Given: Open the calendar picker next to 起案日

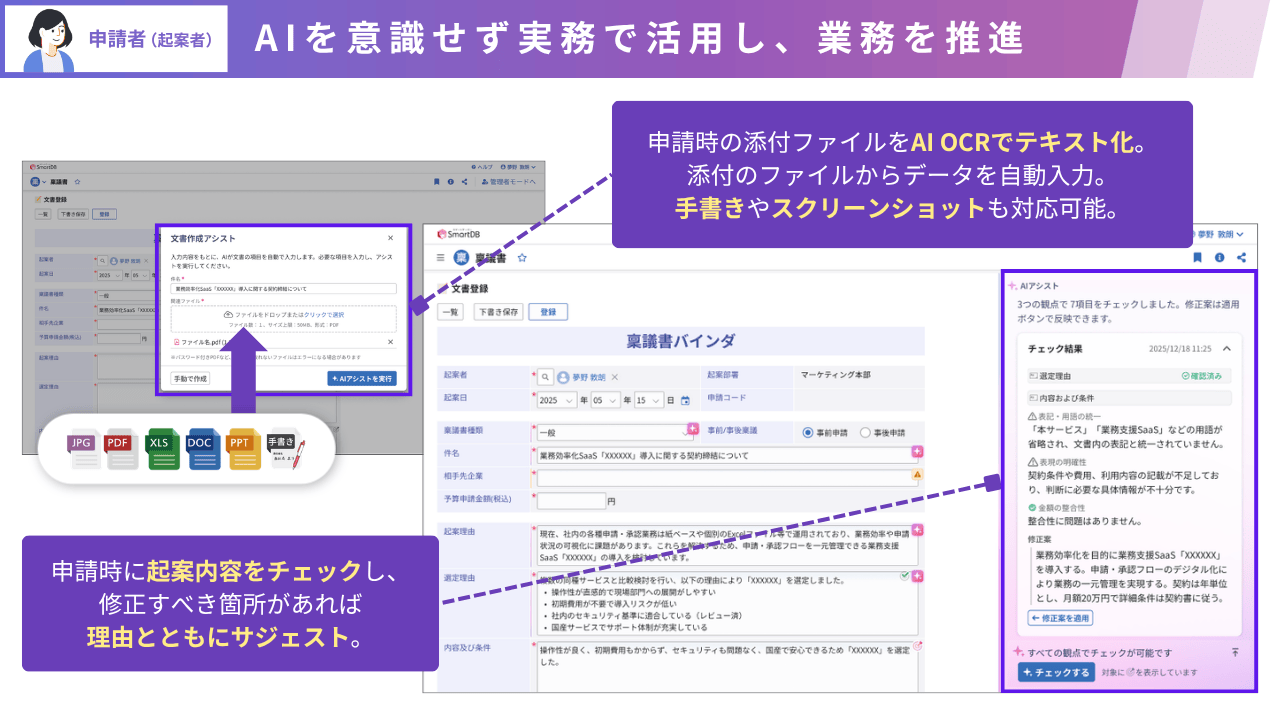Looking at the screenshot, I should [684, 401].
